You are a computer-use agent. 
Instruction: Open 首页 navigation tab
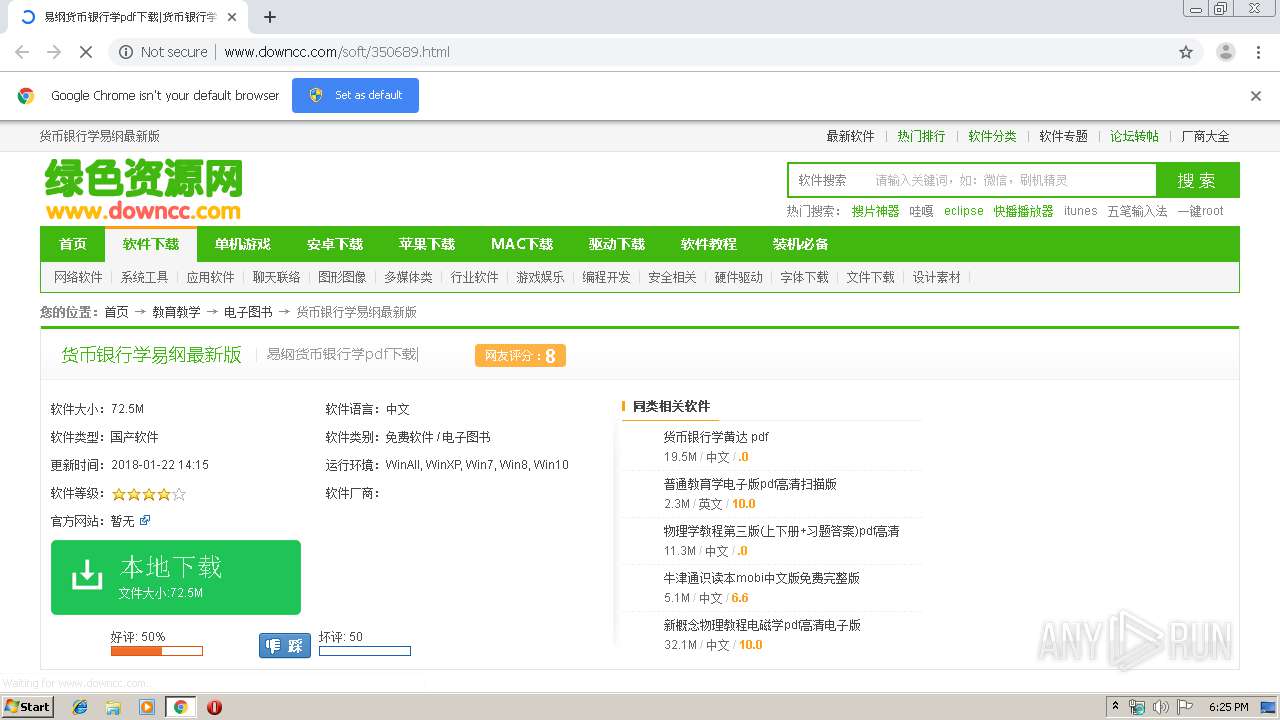pyautogui.click(x=73, y=245)
